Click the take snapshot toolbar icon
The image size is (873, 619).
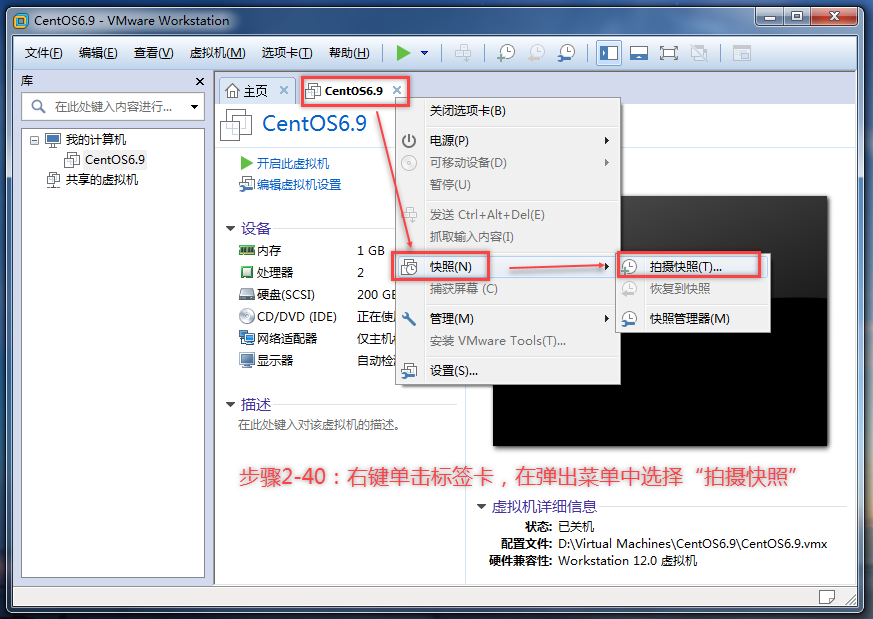506,53
